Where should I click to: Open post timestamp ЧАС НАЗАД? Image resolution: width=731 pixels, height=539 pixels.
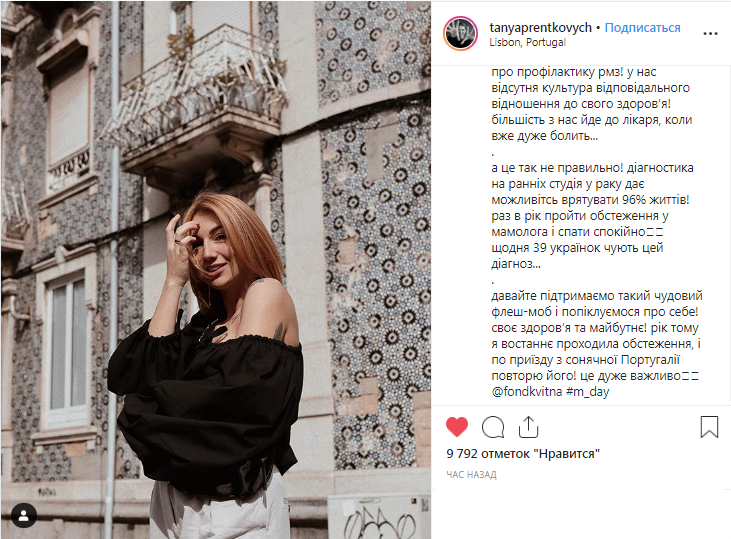click(x=471, y=475)
